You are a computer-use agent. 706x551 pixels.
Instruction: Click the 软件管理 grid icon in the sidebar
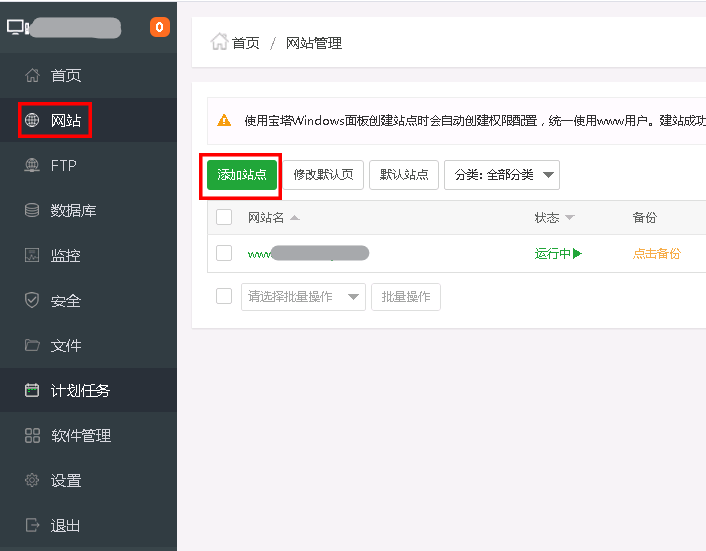[x=32, y=435]
